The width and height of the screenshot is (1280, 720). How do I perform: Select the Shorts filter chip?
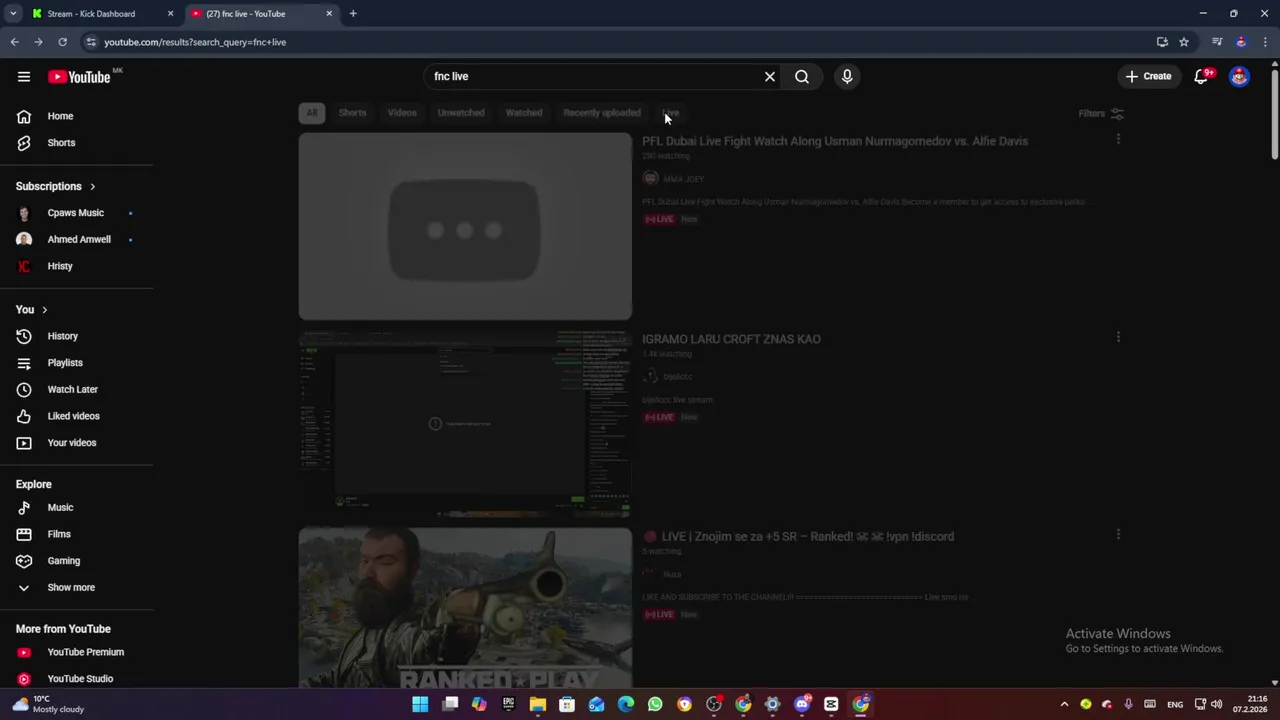tap(352, 113)
